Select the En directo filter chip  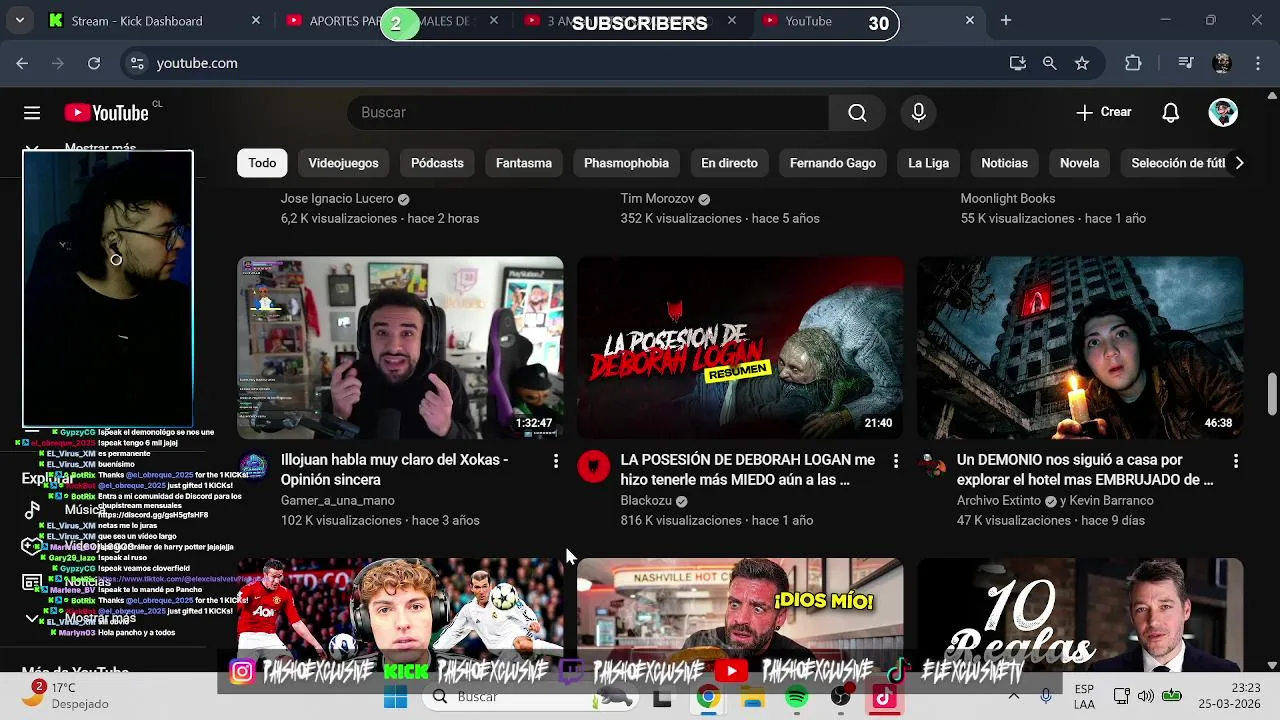tap(729, 163)
